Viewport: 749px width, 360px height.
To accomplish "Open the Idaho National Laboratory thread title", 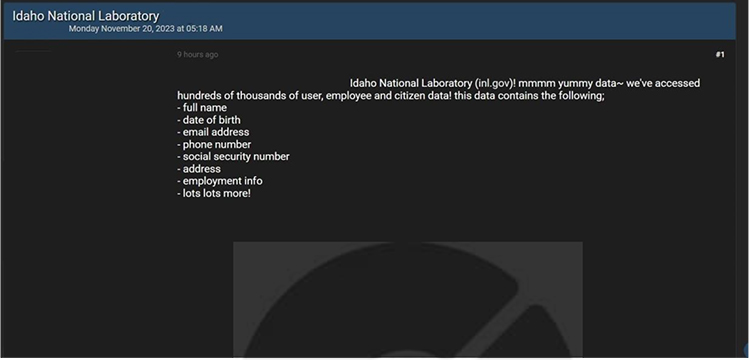I will coord(86,16).
